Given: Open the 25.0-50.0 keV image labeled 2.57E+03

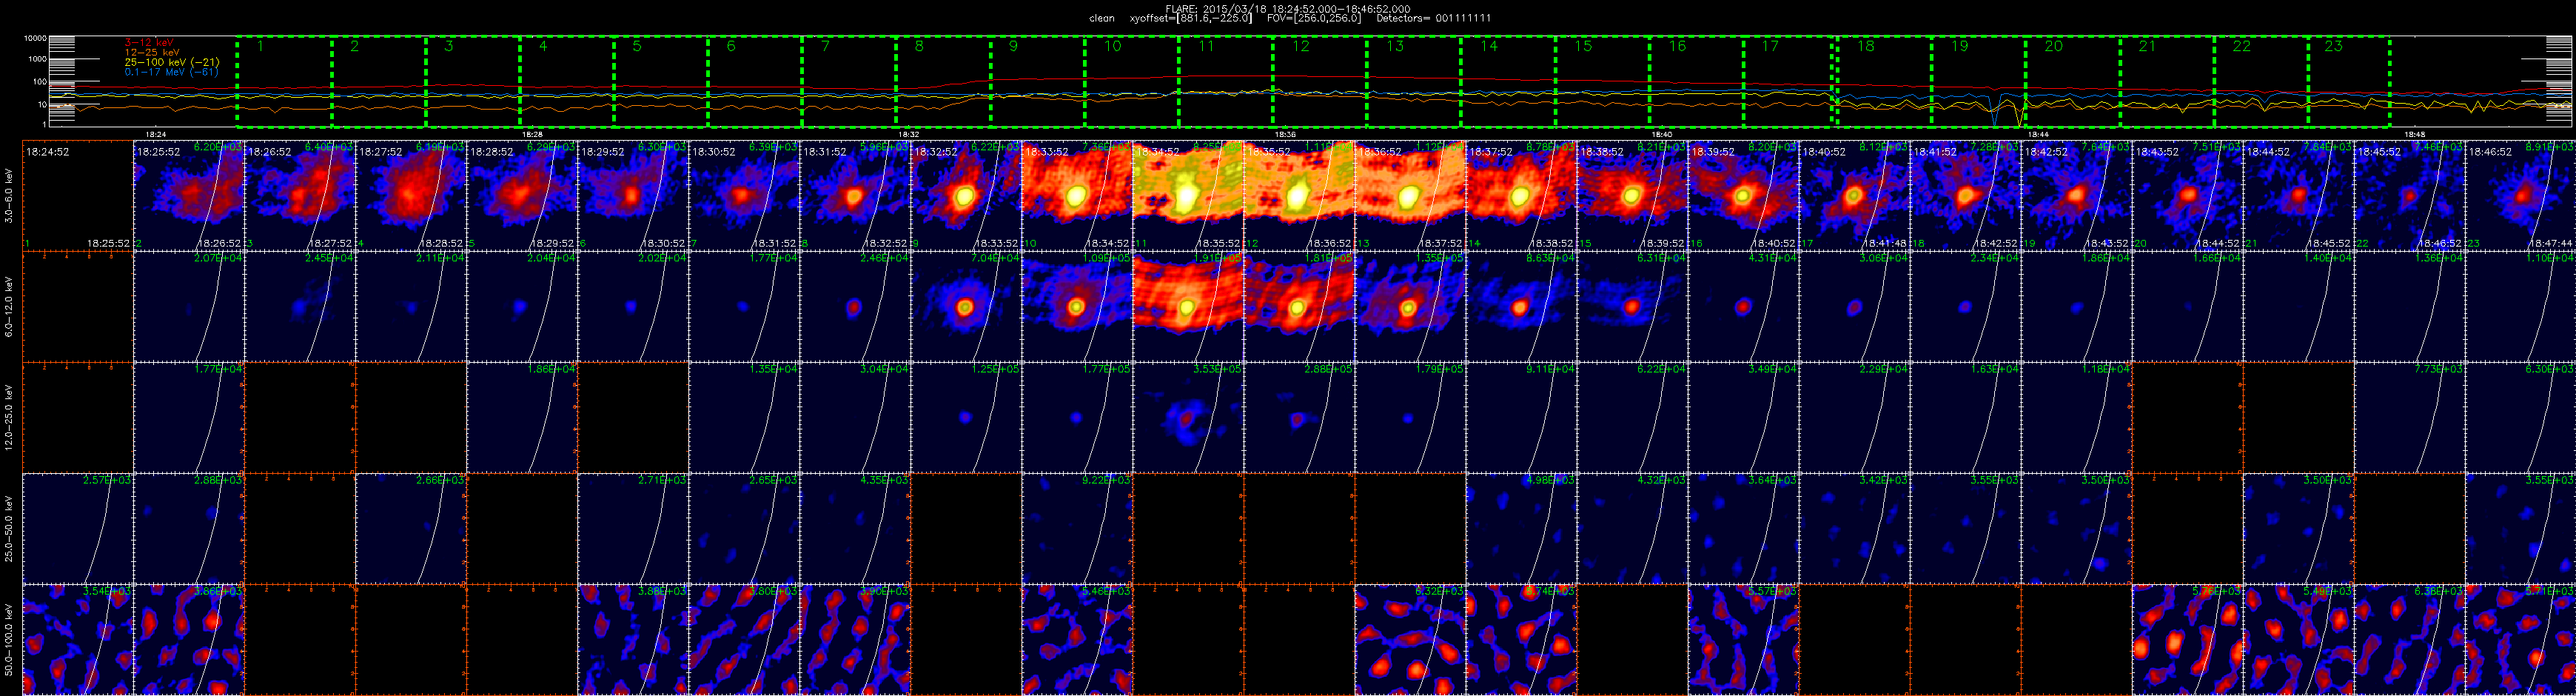Looking at the screenshot, I should pos(78,529).
